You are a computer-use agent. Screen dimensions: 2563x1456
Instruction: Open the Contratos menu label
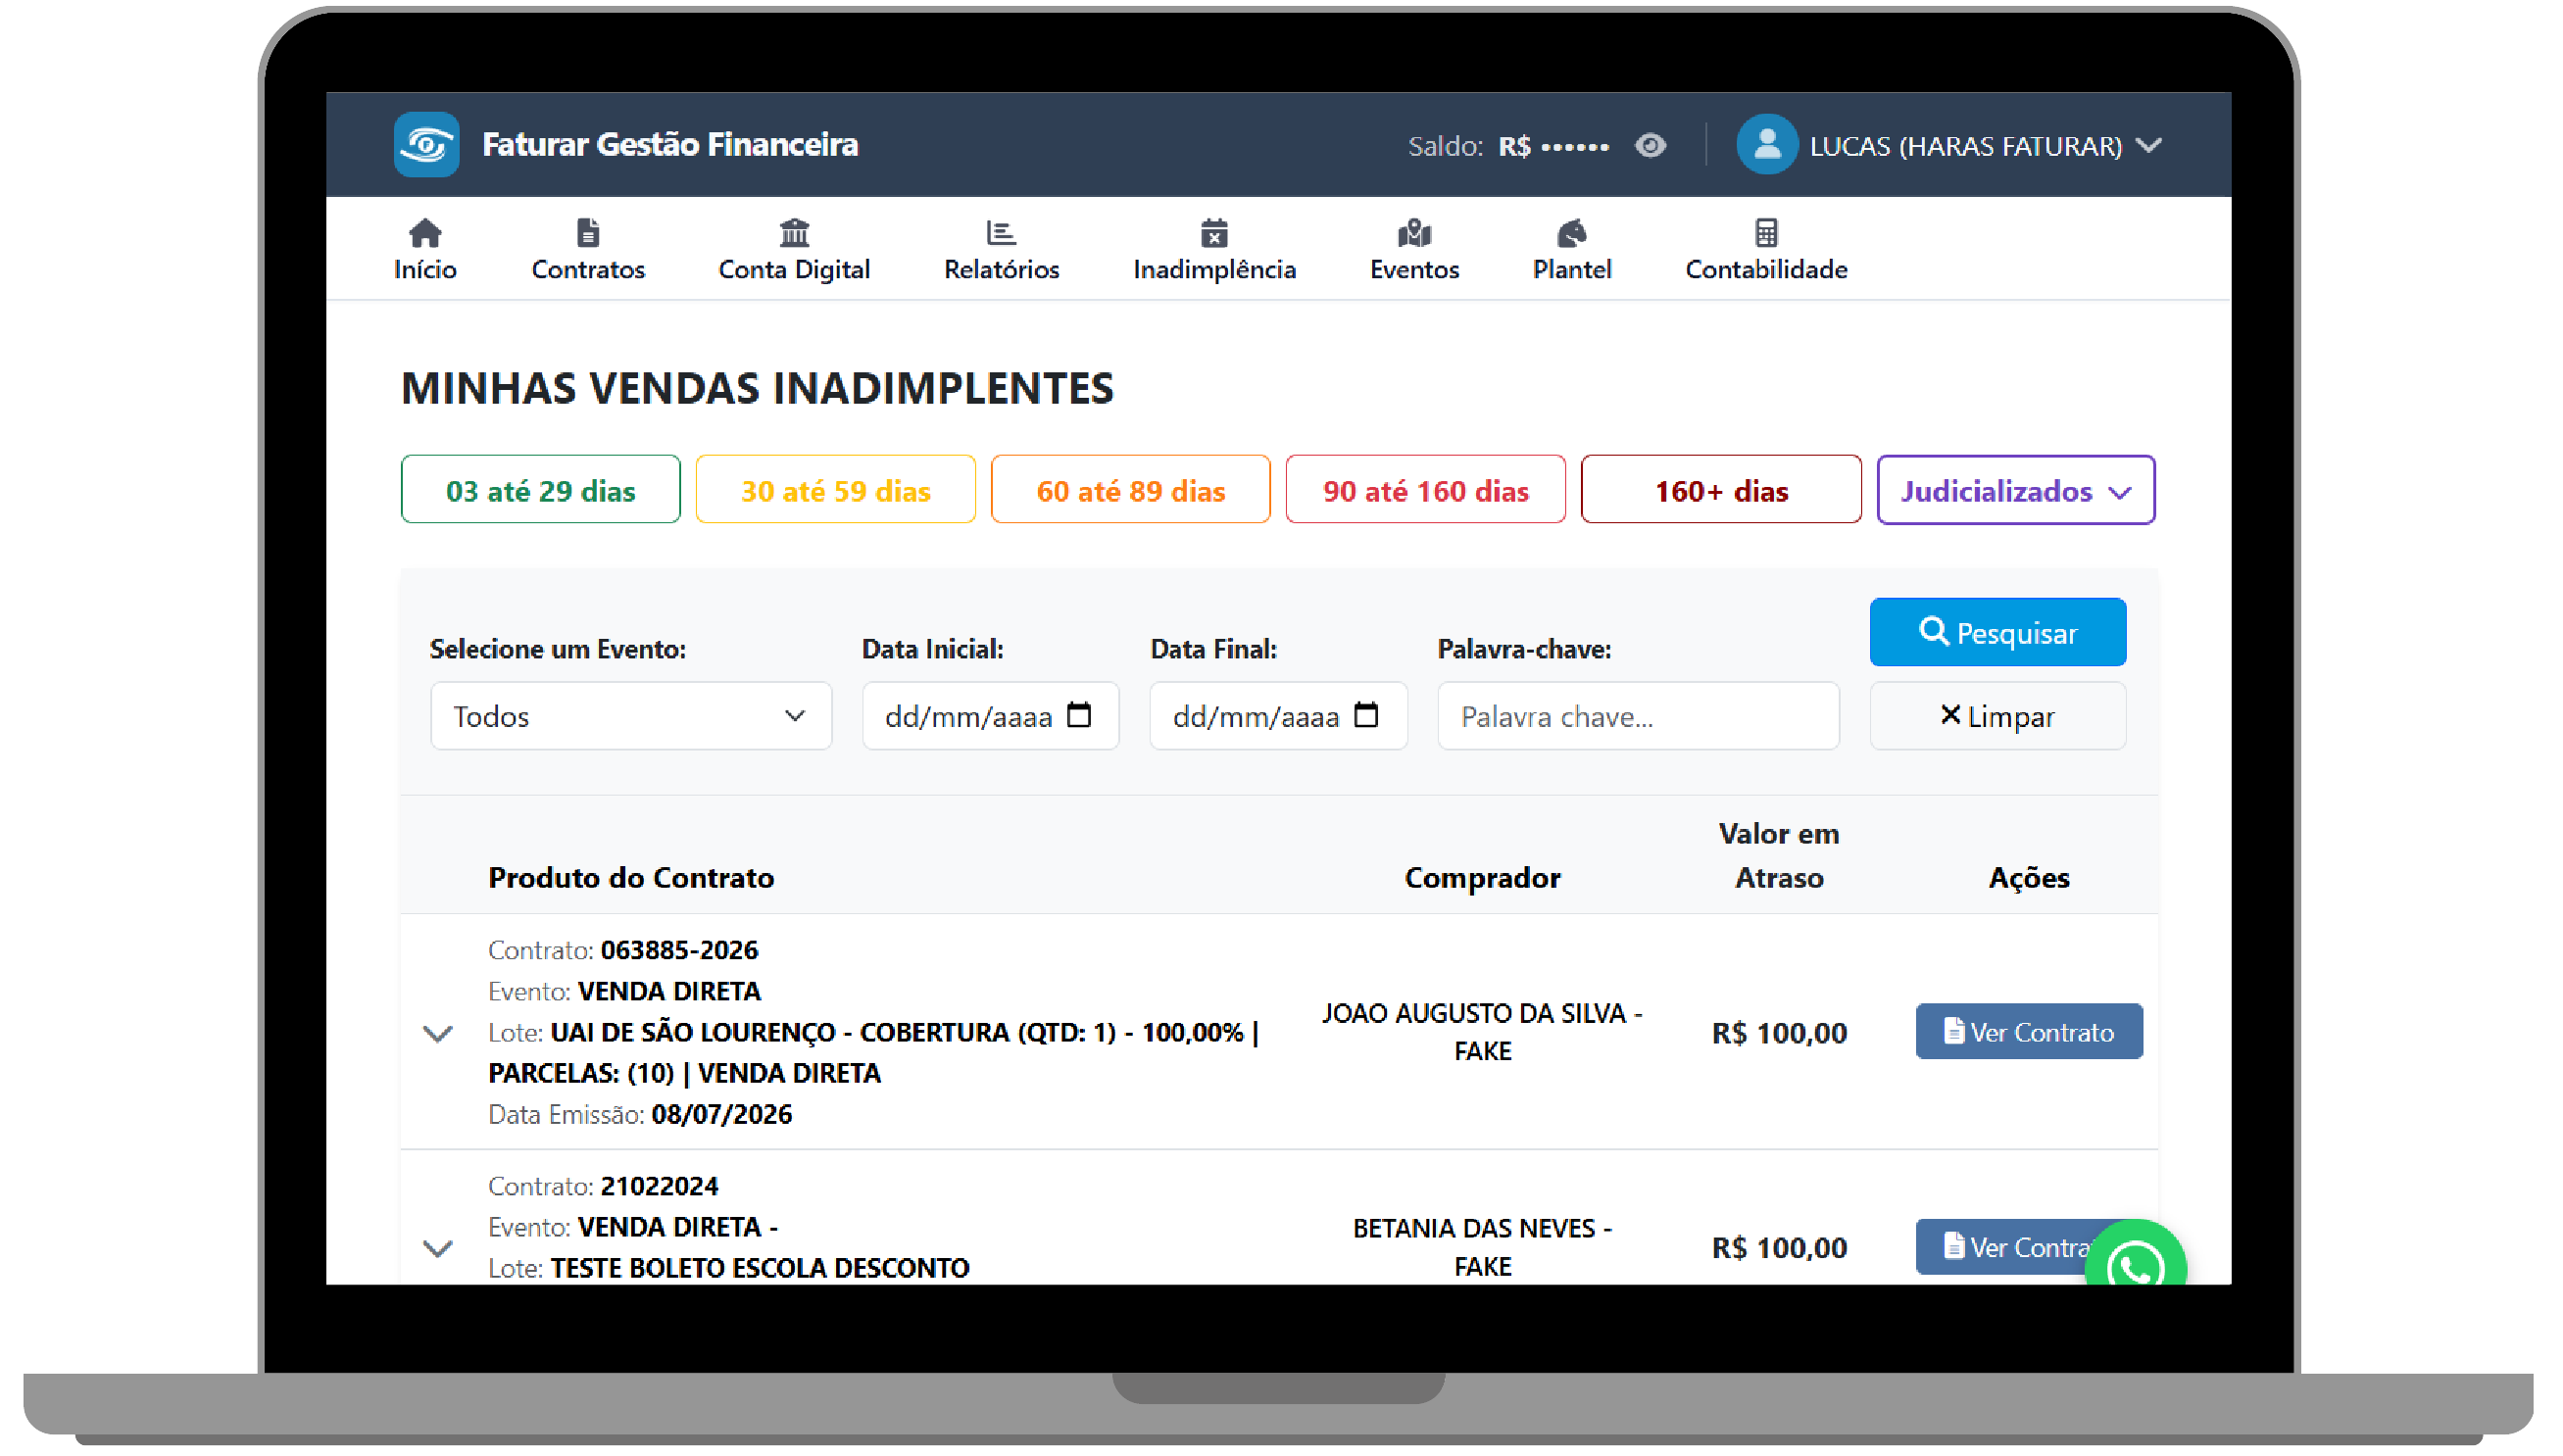(x=589, y=270)
